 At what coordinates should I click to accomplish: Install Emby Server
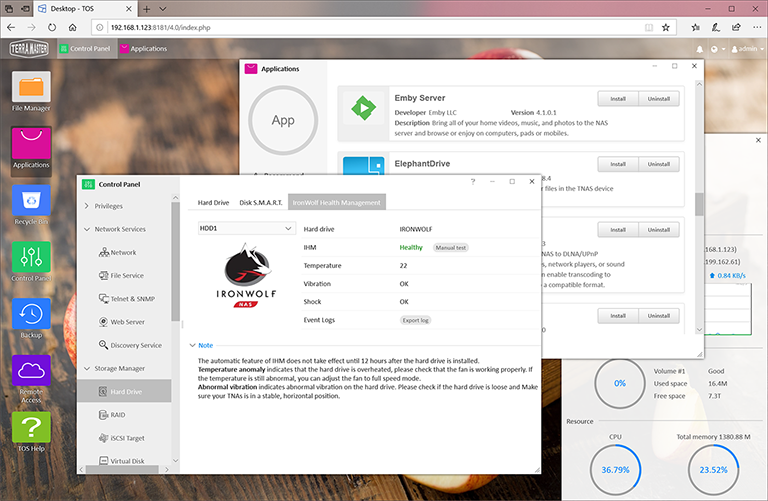(x=618, y=99)
